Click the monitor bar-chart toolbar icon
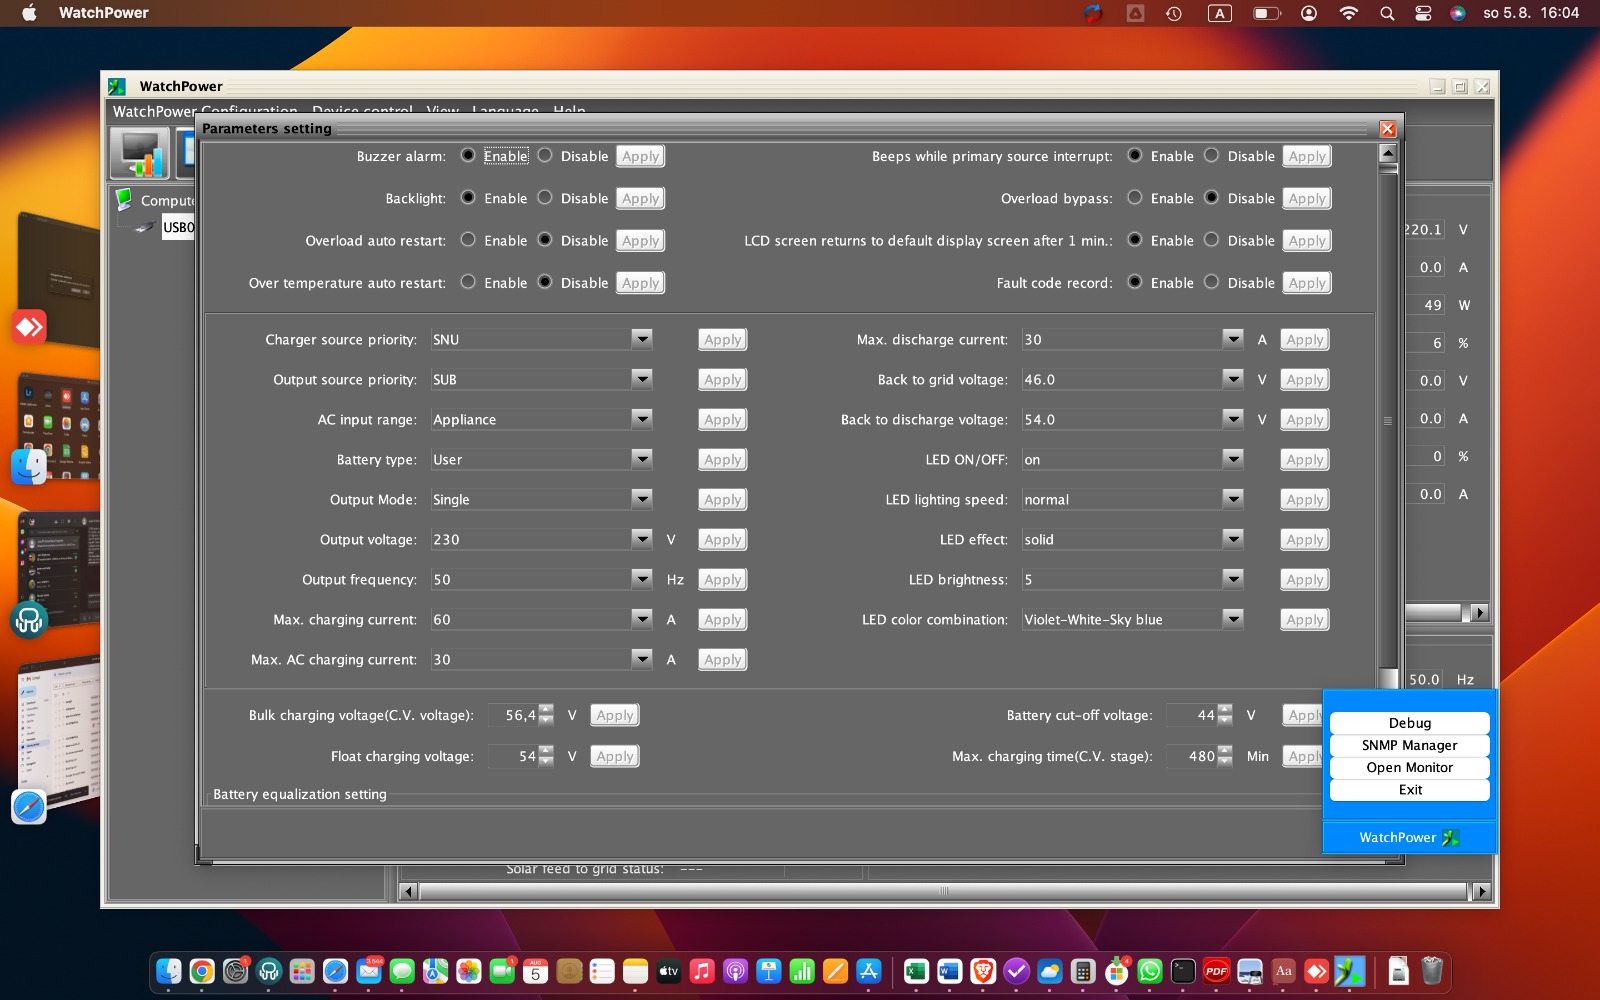1600x1000 pixels. tap(140, 154)
